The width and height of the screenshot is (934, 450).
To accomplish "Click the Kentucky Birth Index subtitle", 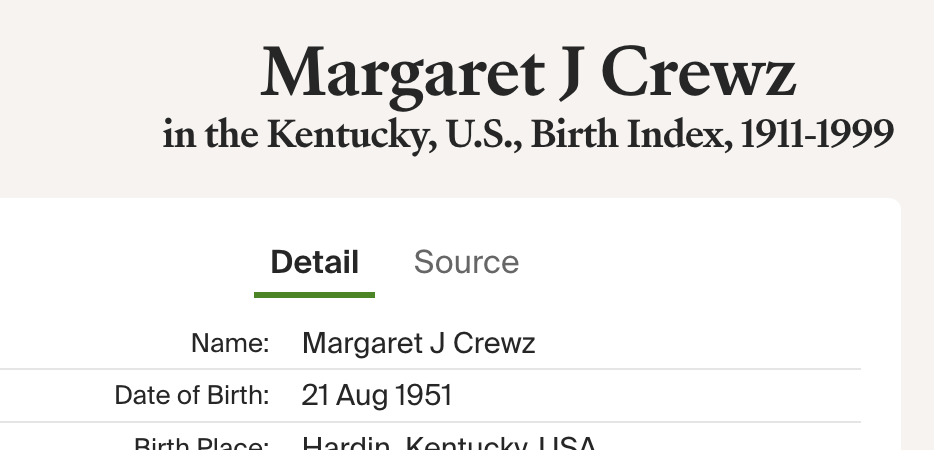I will [x=528, y=135].
